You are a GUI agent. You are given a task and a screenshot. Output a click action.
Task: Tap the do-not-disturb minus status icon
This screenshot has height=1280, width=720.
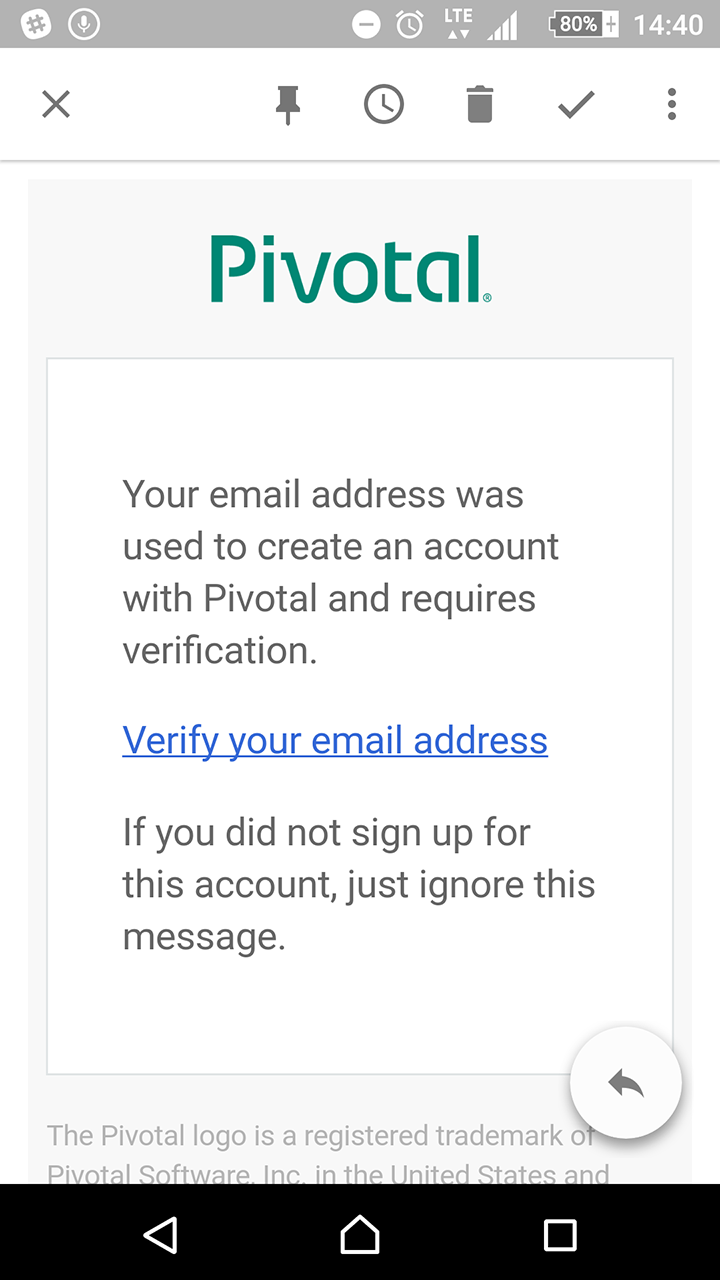coord(367,24)
